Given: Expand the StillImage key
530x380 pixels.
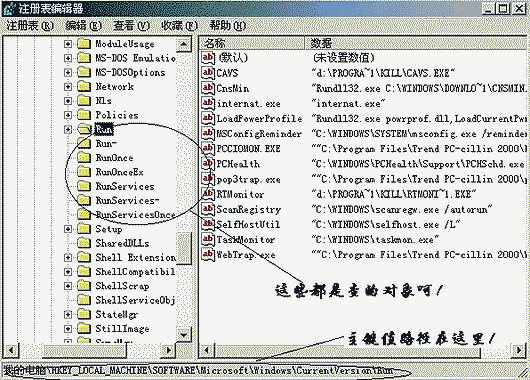Looking at the screenshot, I should pyautogui.click(x=68, y=329).
